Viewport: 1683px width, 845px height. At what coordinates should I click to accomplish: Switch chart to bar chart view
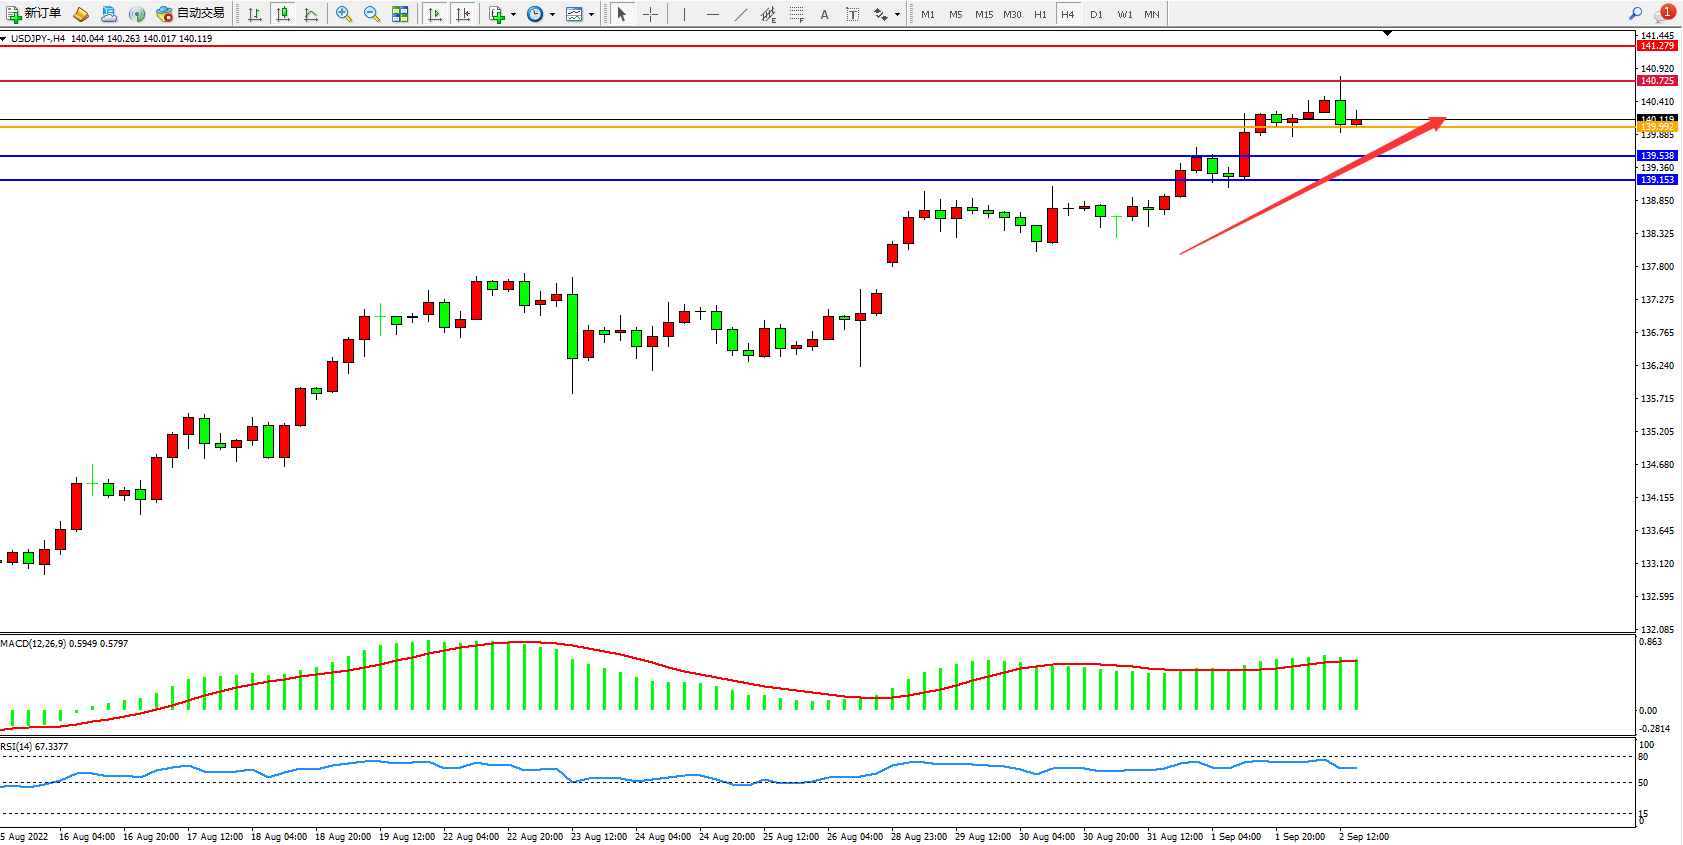click(255, 14)
